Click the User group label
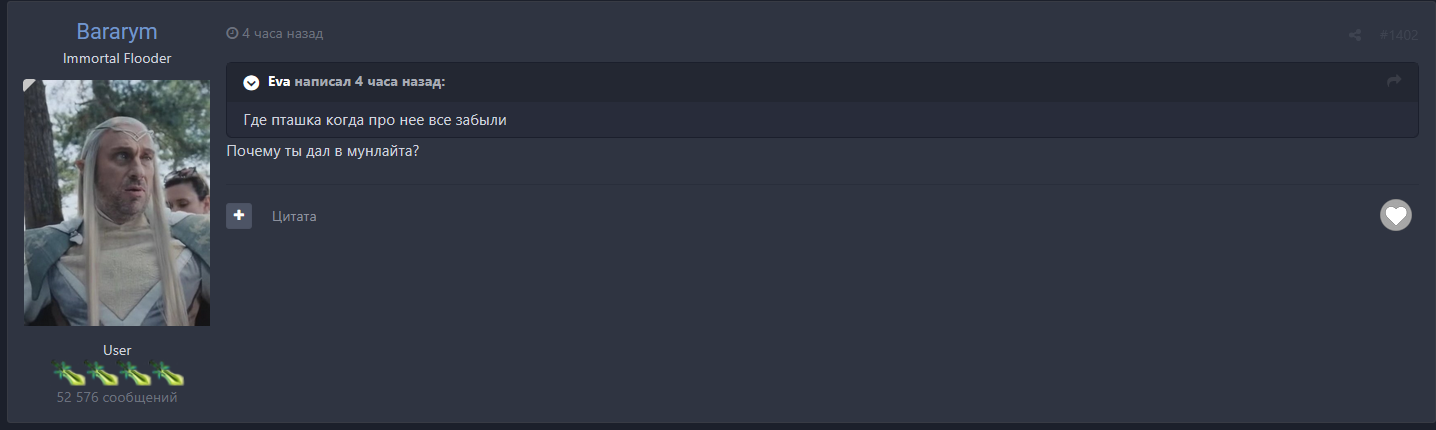This screenshot has width=1436, height=430. (117, 350)
